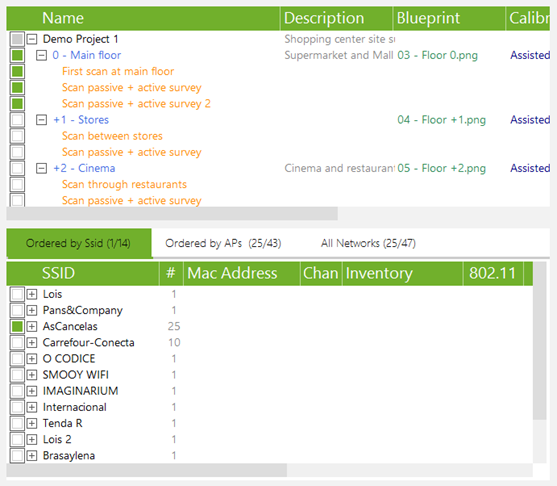Image resolution: width=557 pixels, height=486 pixels.
Task: Click the SSID list vertical scrollbar
Action: click(x=540, y=341)
